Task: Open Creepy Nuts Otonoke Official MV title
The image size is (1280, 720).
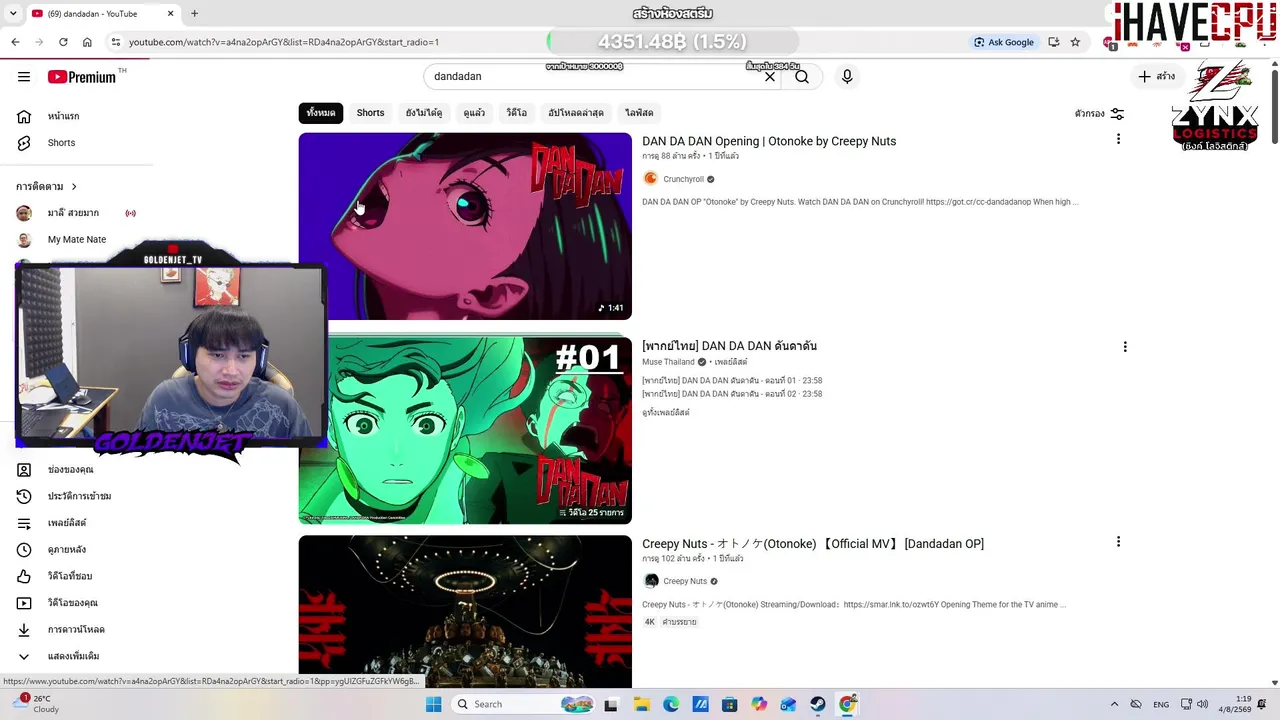Action: 813,544
